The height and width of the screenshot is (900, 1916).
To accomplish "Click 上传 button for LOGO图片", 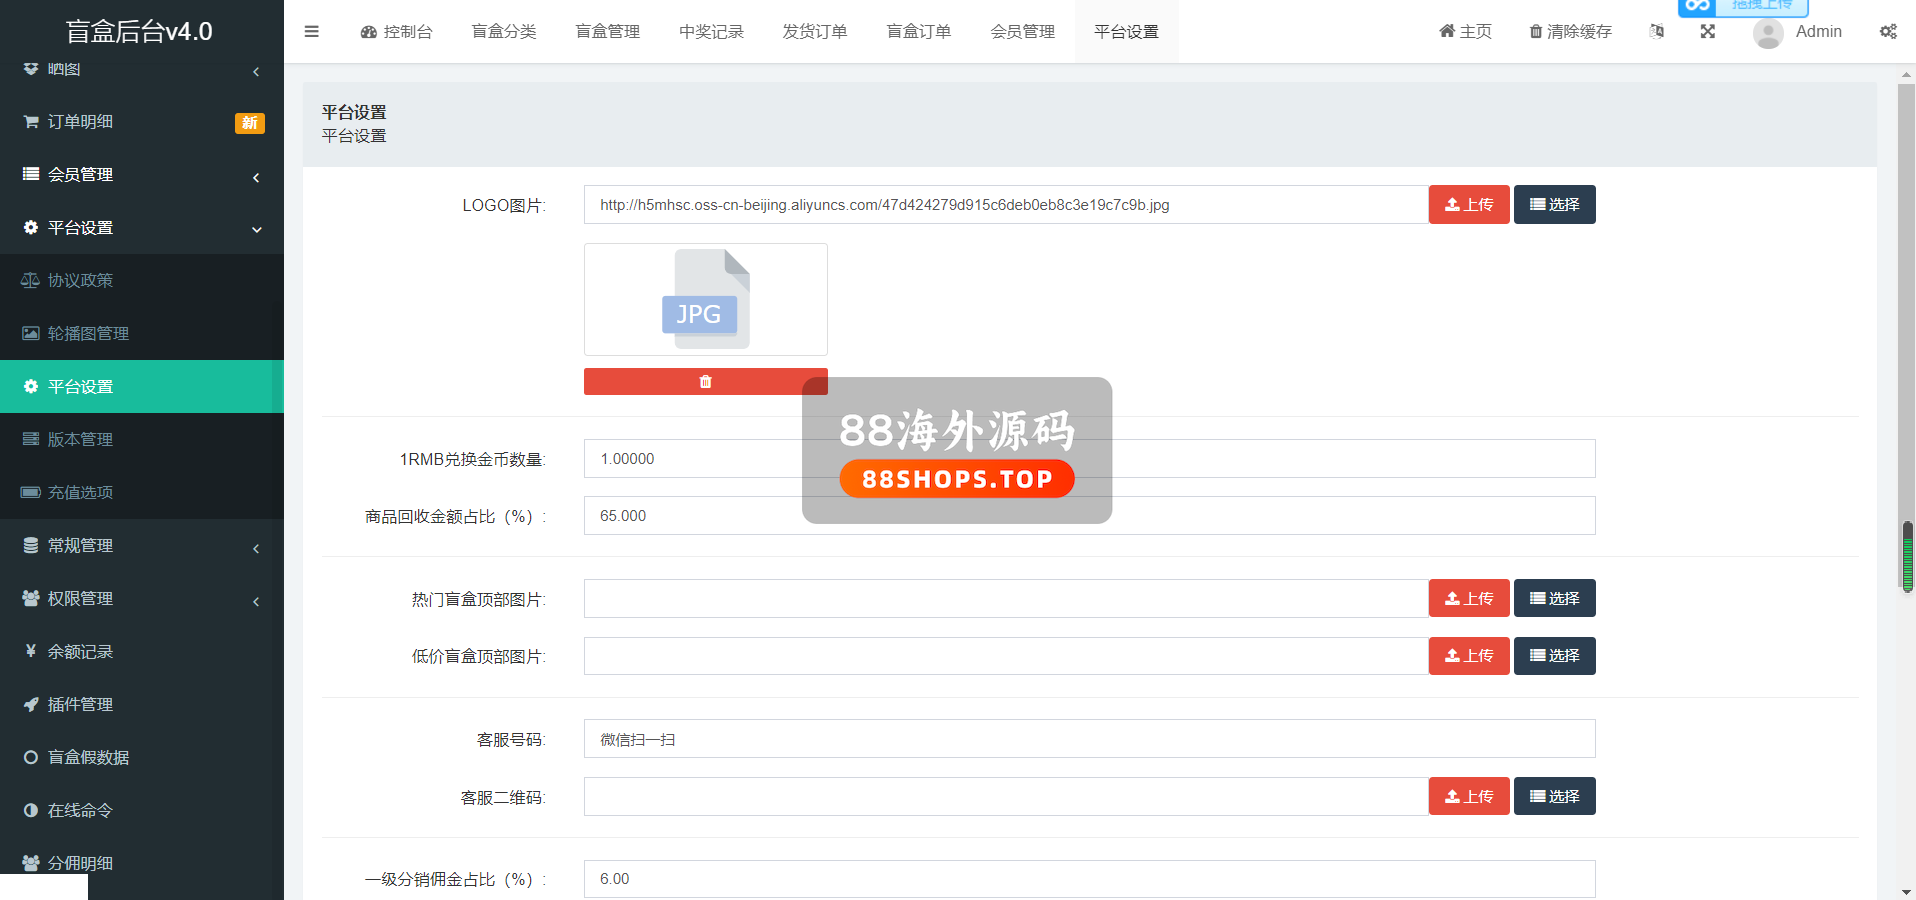I will (x=1468, y=205).
